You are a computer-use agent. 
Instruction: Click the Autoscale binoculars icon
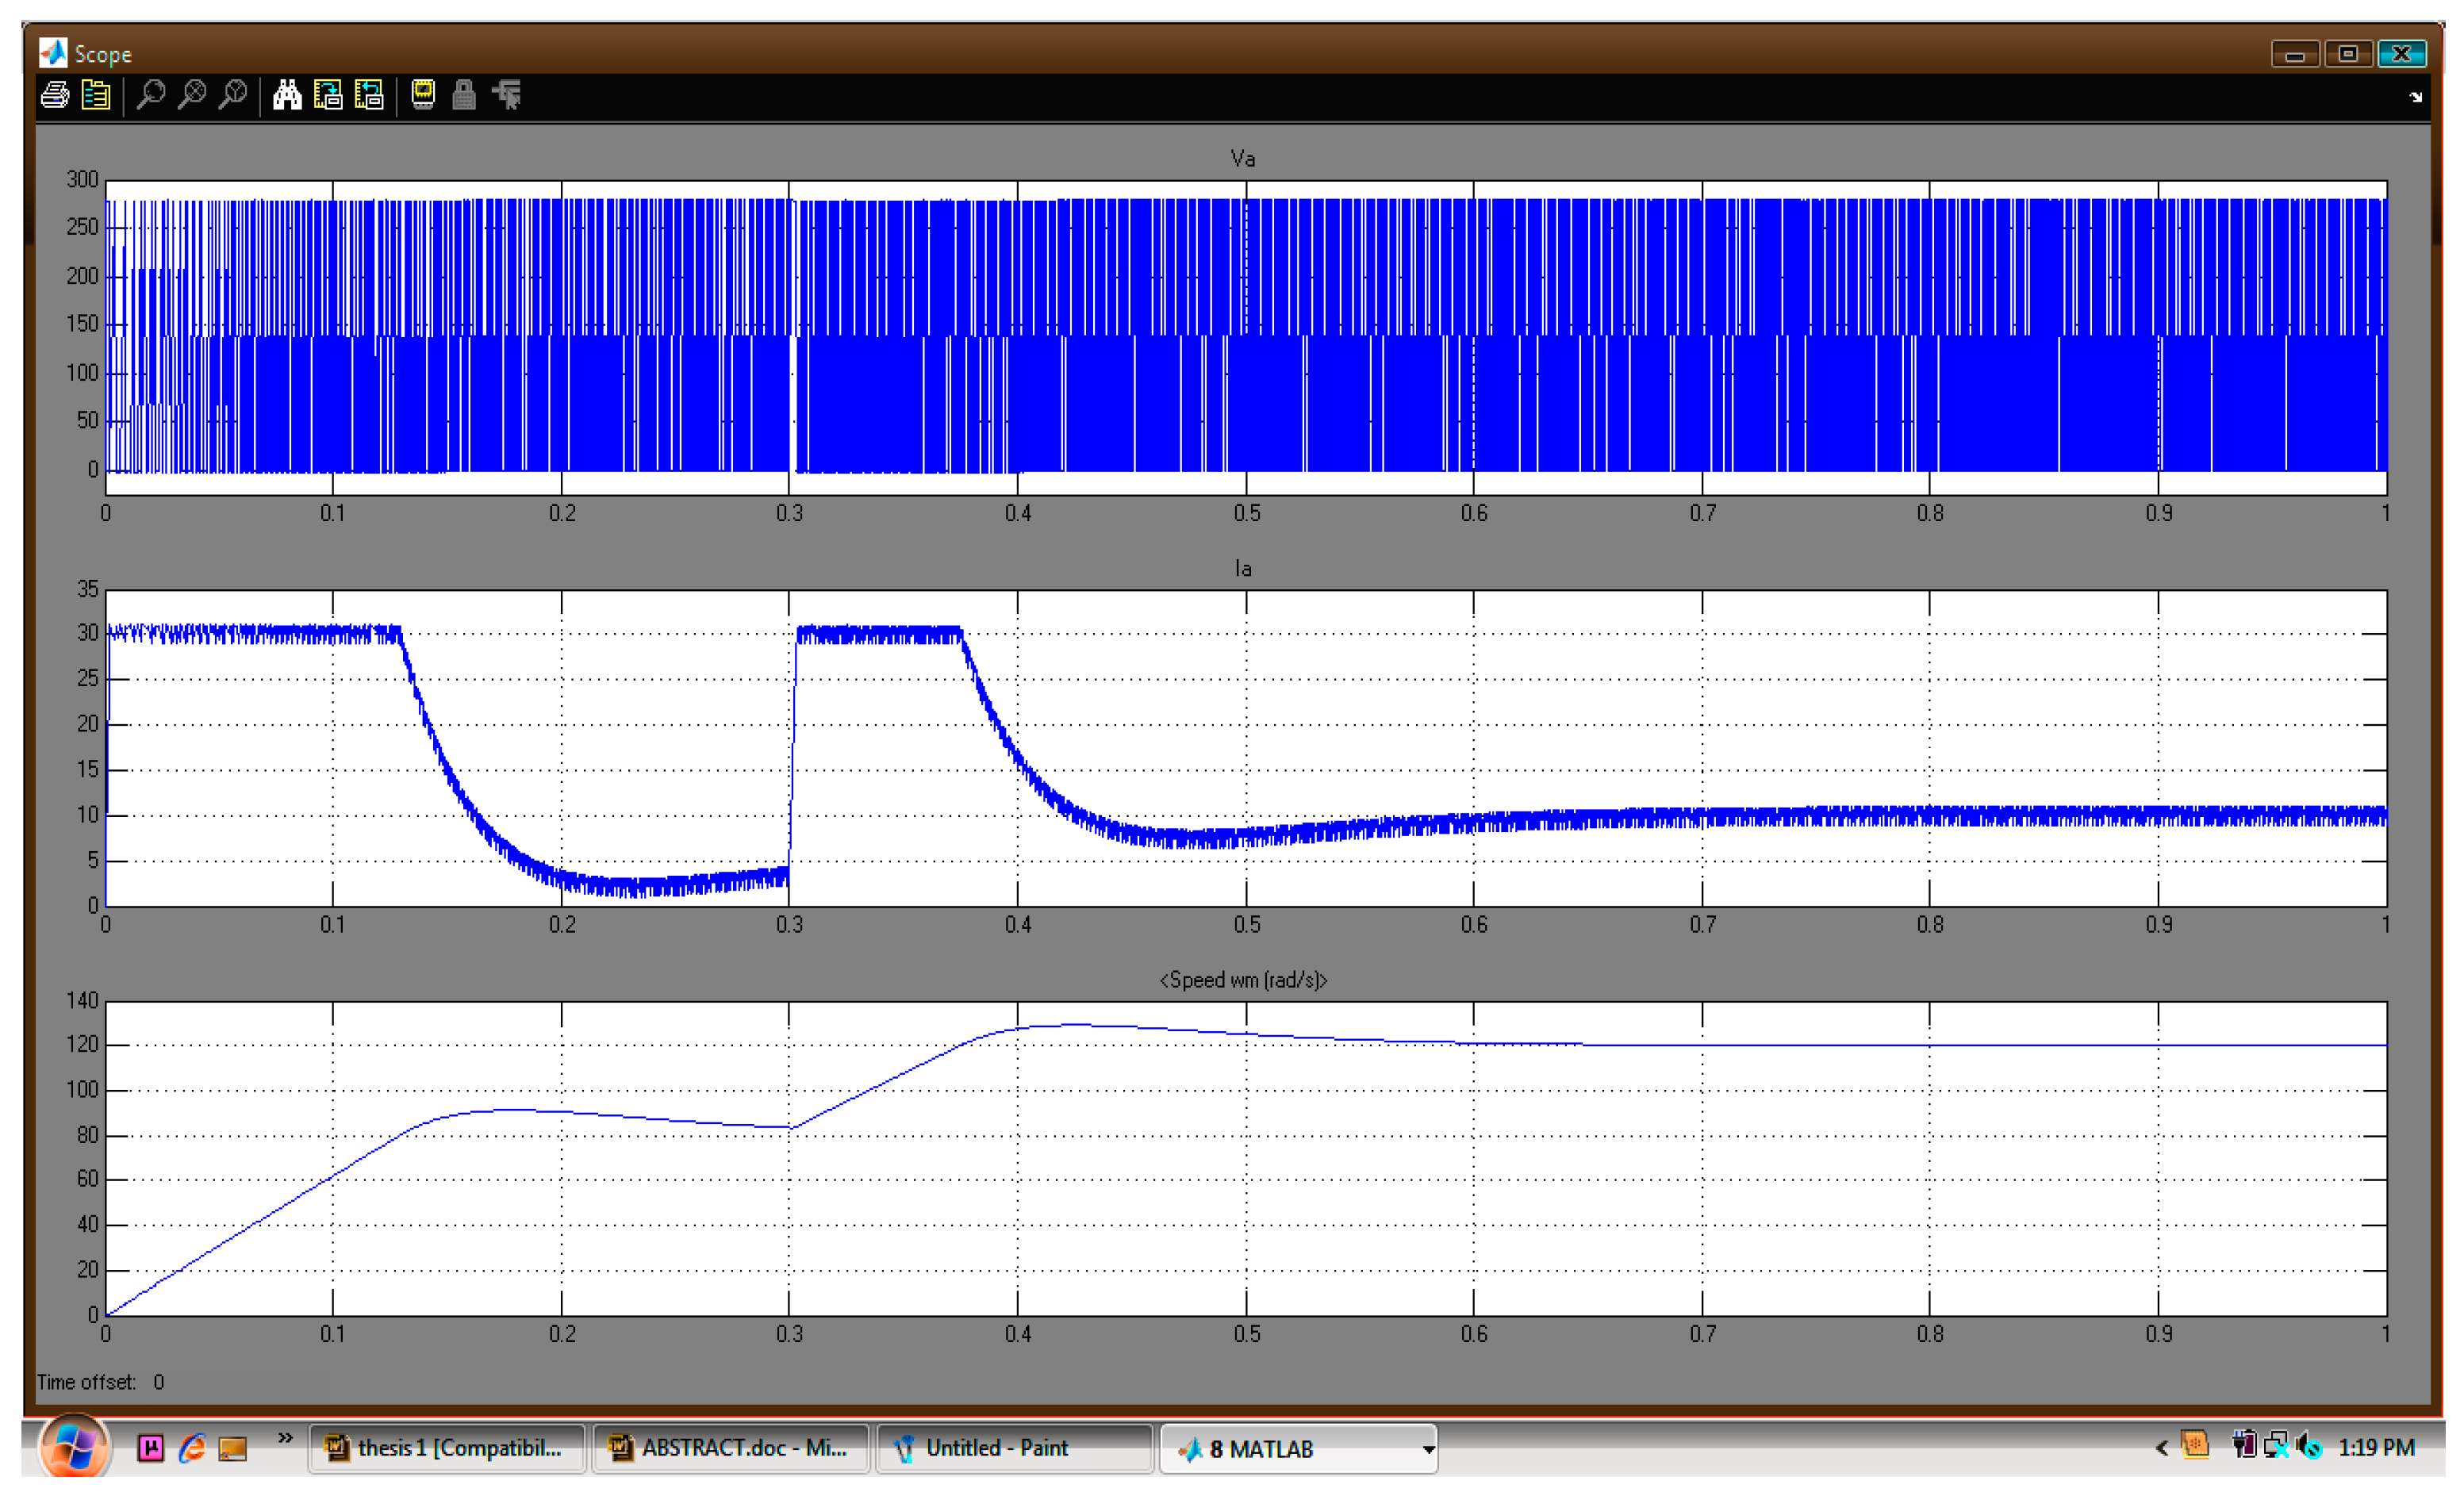[287, 96]
